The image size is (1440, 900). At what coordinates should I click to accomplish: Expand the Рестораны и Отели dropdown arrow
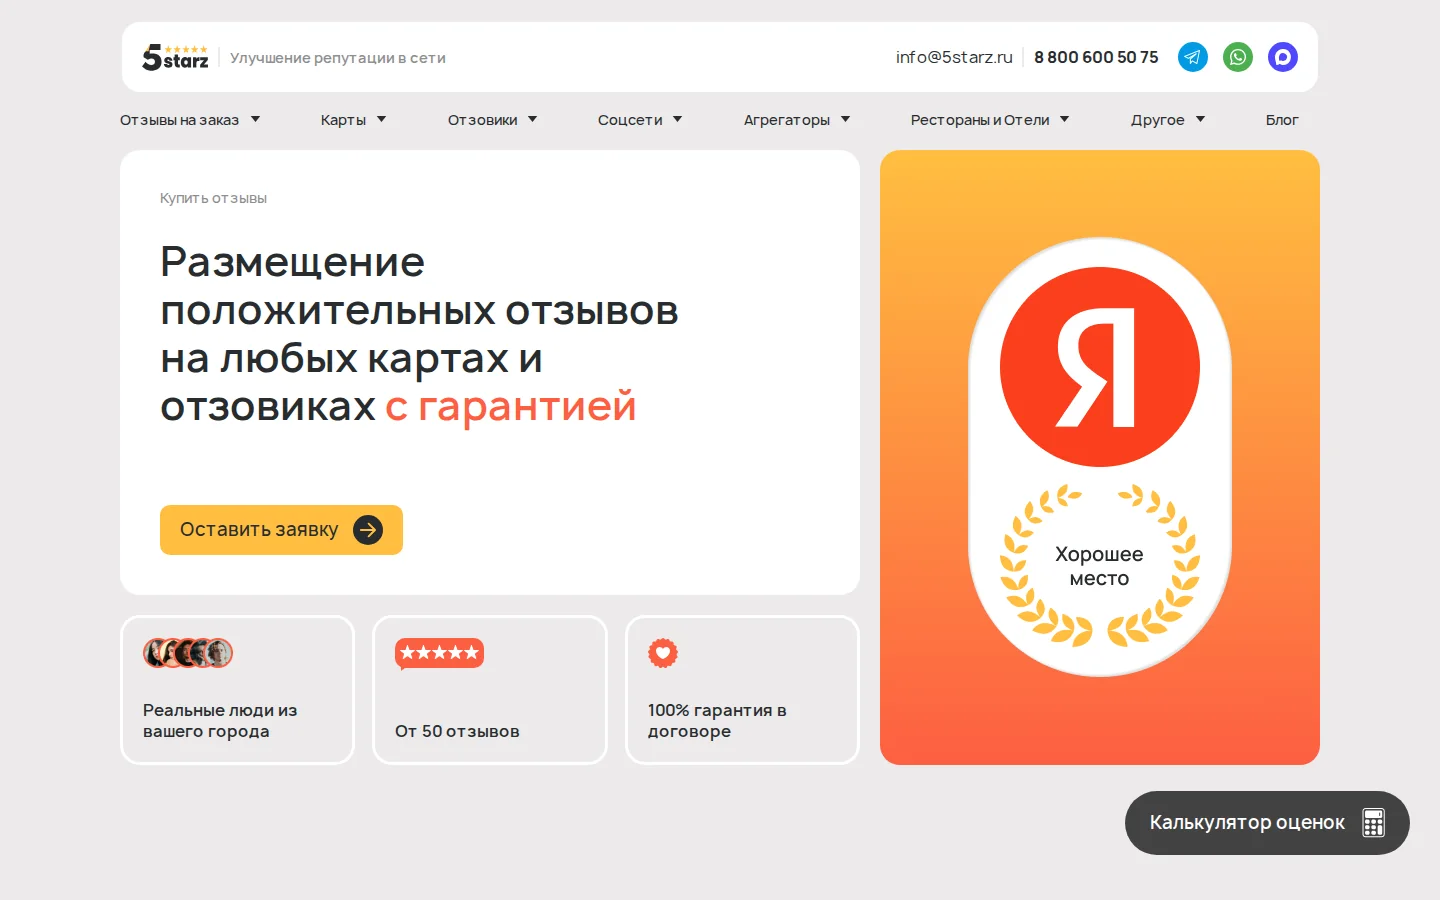tap(1064, 119)
